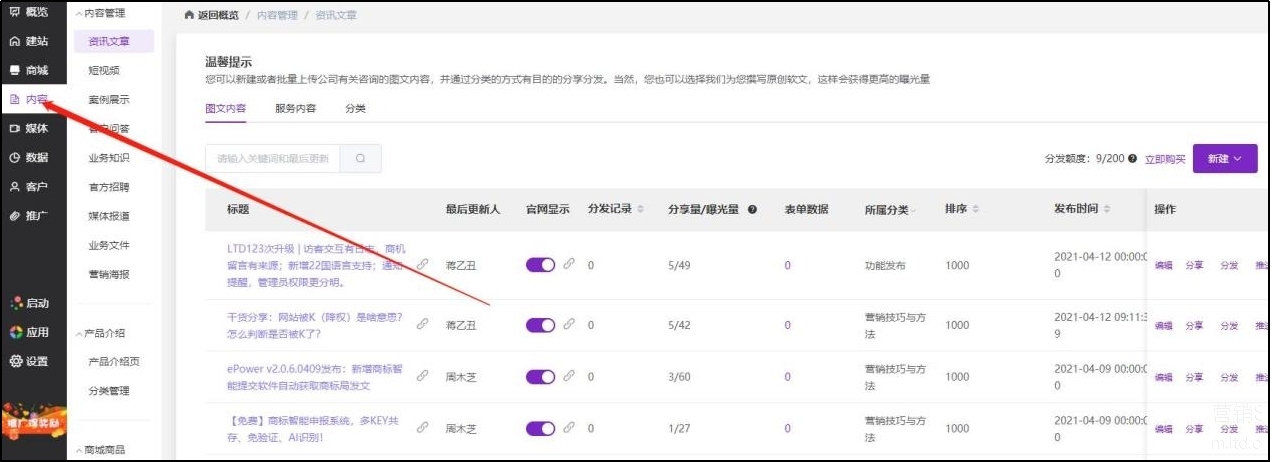Click link icon beside LTD123次升级 title
The height and width of the screenshot is (462, 1272).
422,265
